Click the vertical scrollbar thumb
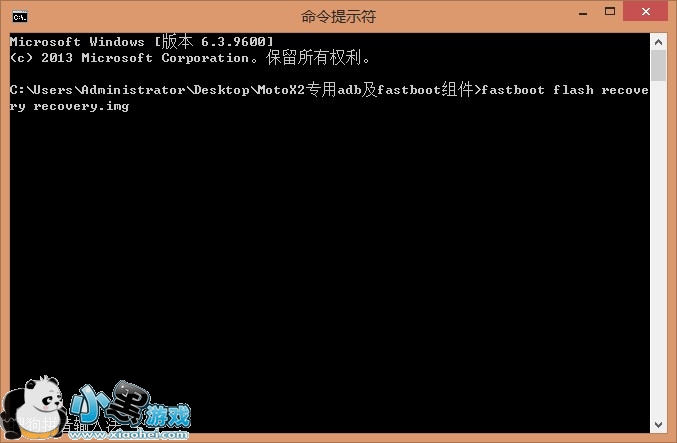This screenshot has height=443, width=677. click(x=658, y=65)
